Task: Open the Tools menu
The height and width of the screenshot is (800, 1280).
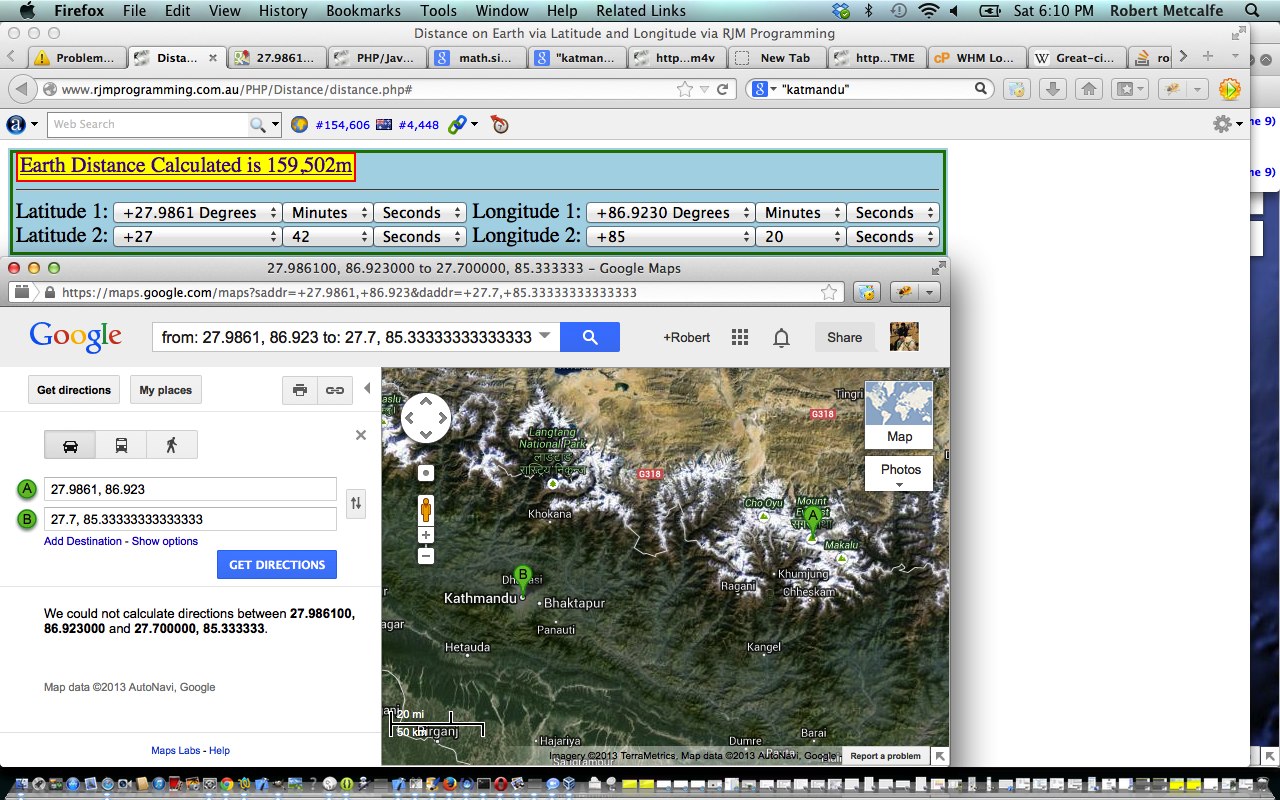Action: (x=438, y=10)
